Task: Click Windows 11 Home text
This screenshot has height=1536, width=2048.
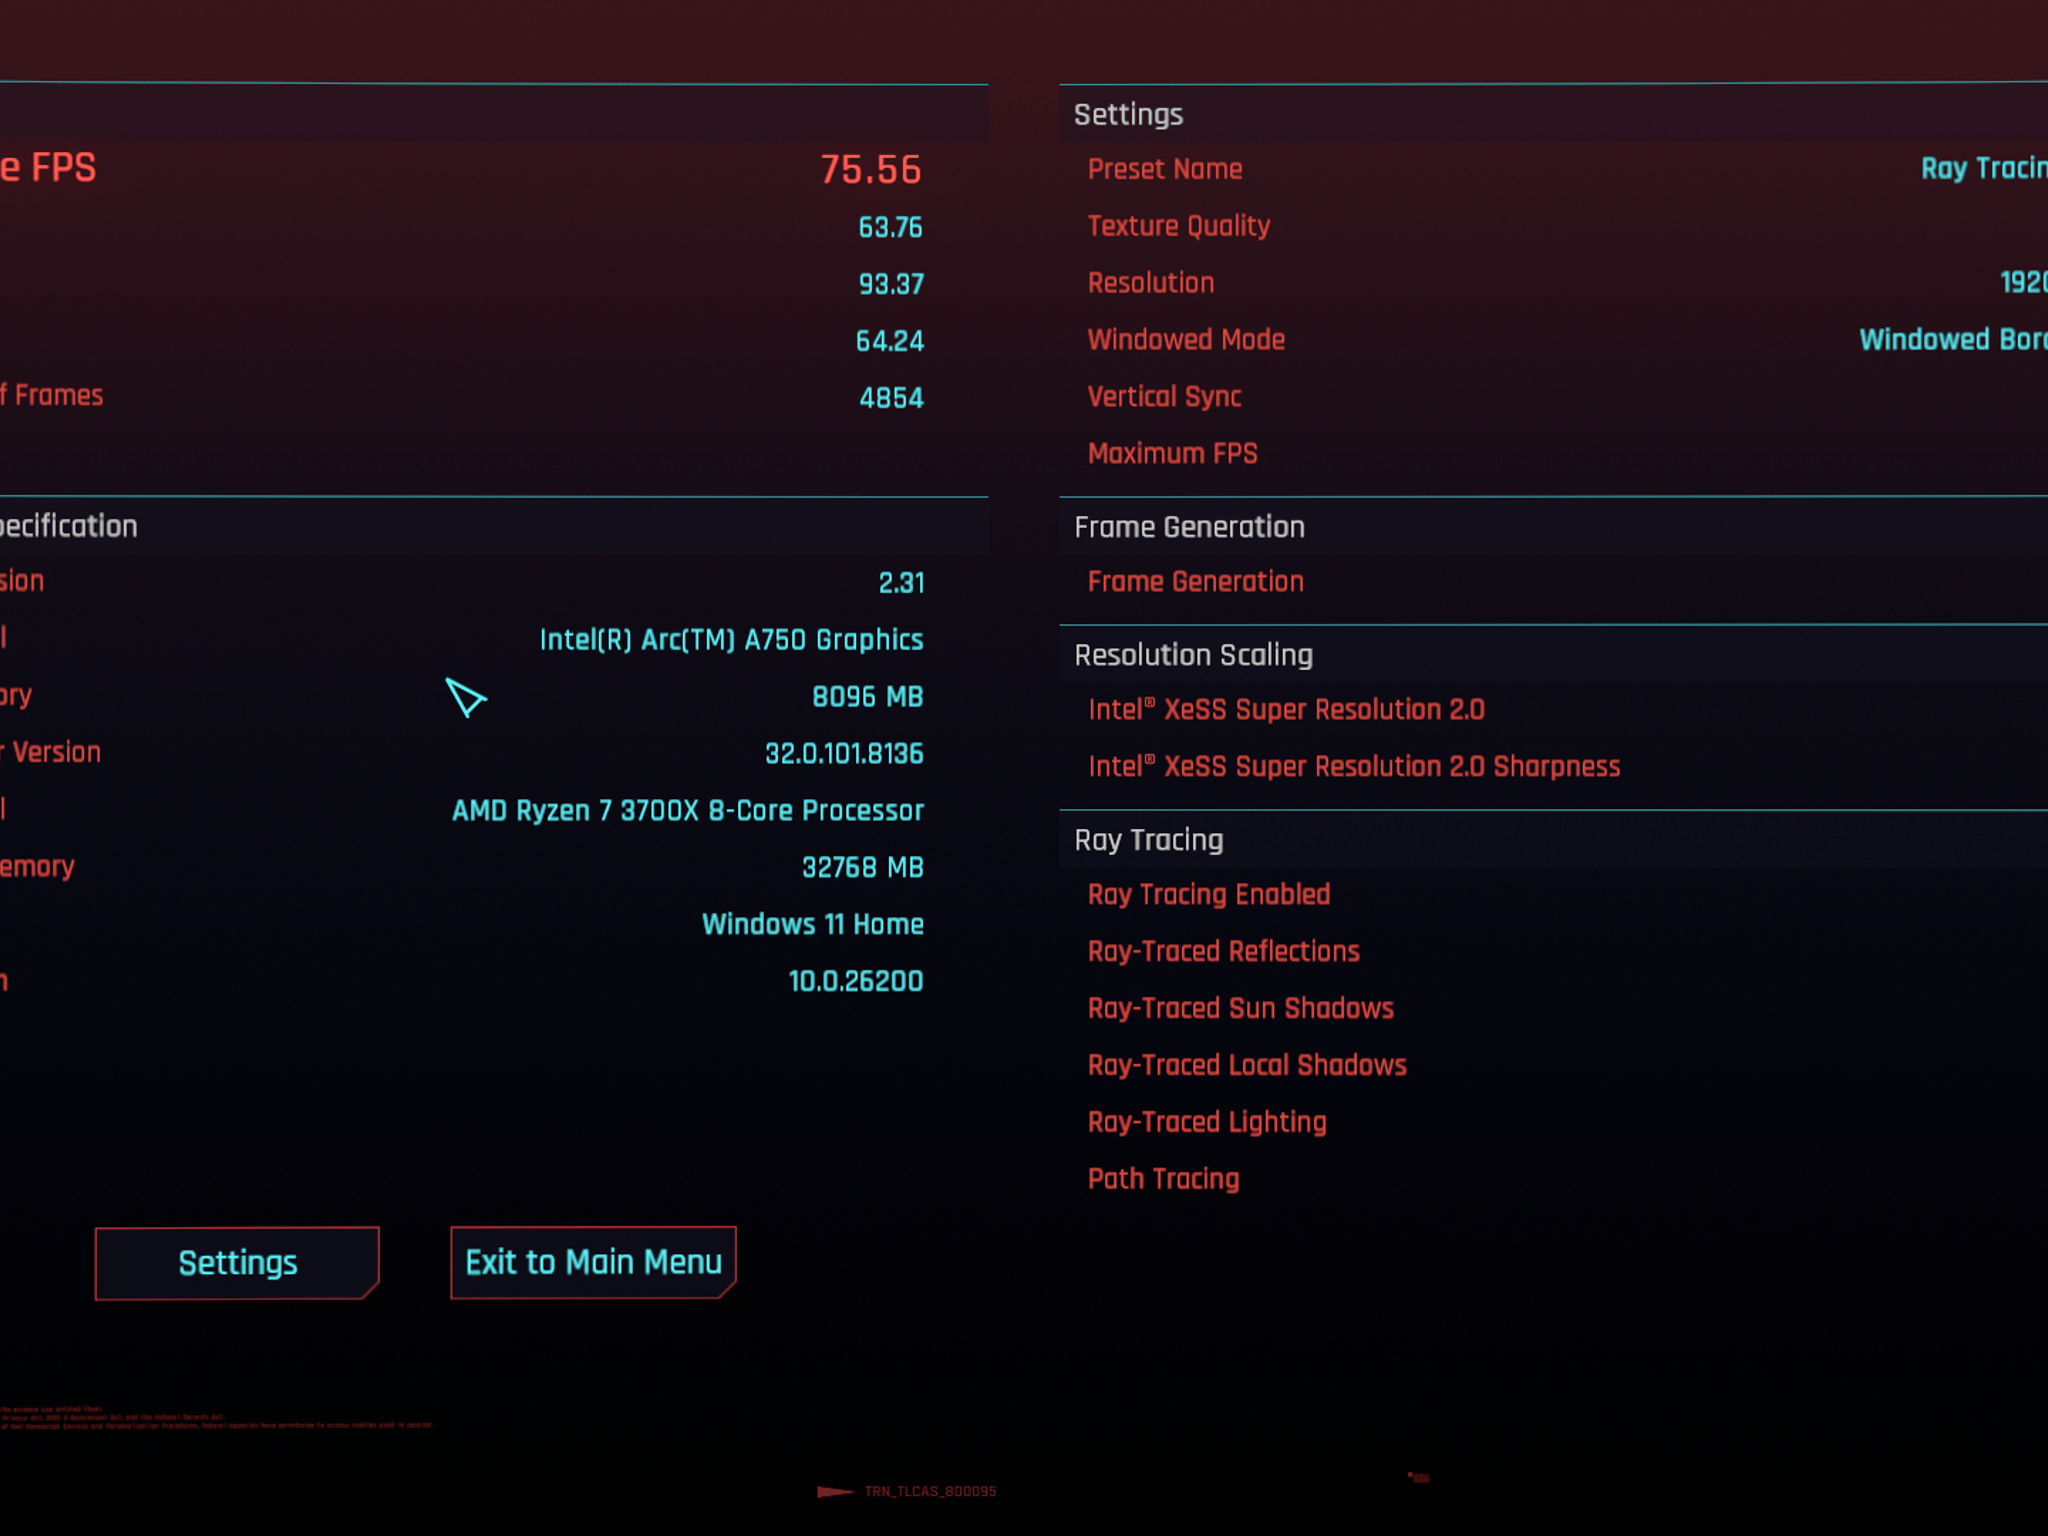Action: pos(812,925)
